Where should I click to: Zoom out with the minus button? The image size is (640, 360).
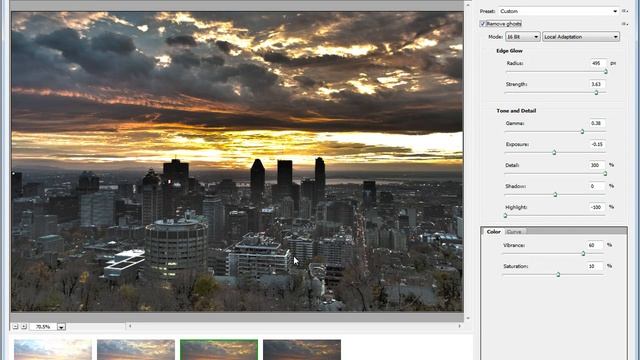click(16, 327)
